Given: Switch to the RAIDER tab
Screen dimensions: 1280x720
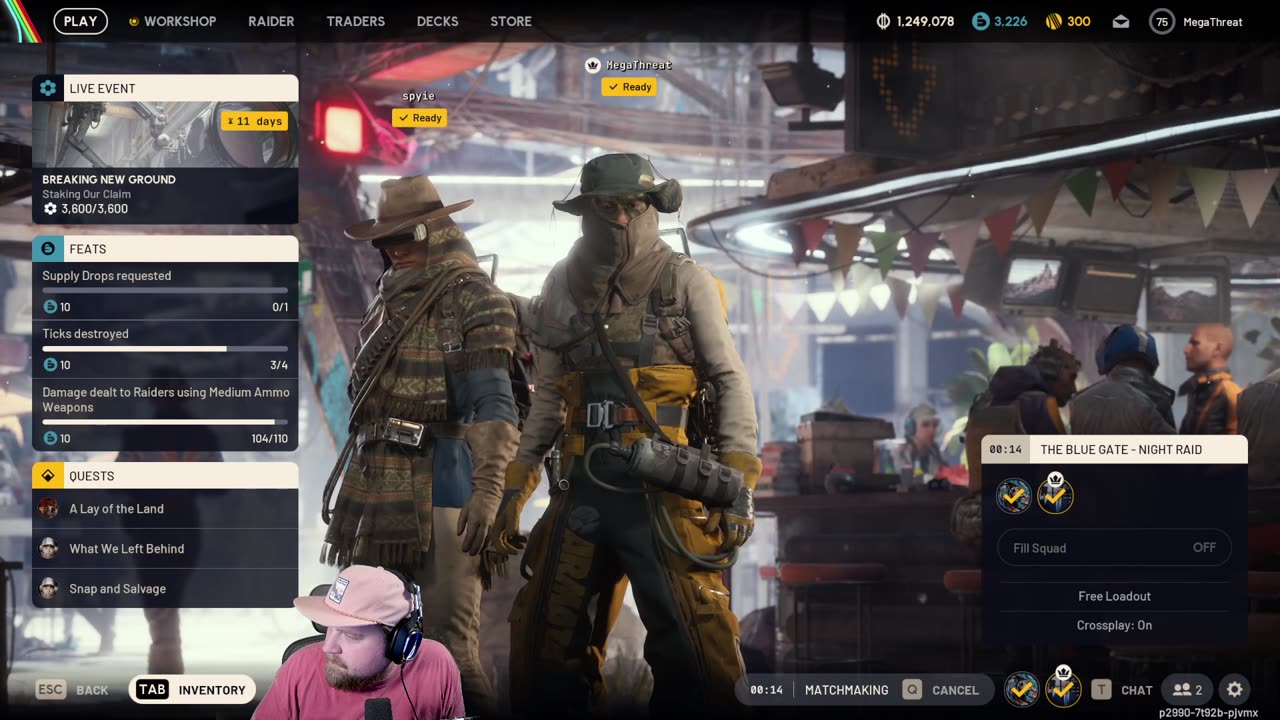Looking at the screenshot, I should click(x=271, y=21).
